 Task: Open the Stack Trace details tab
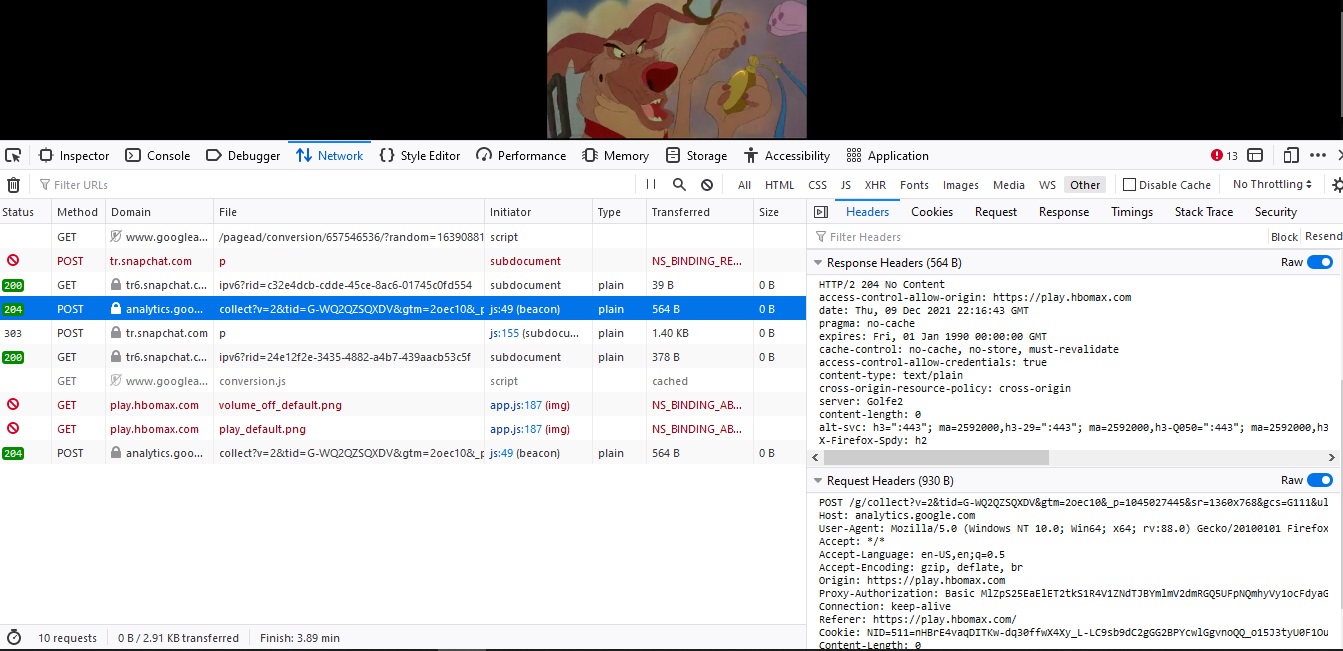coord(1204,212)
